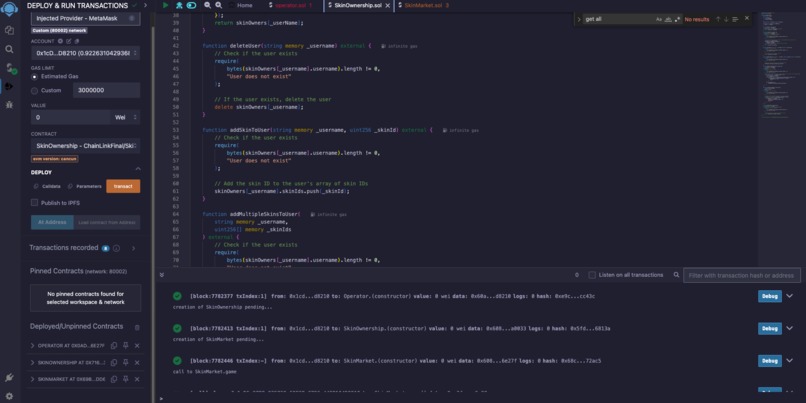Toggle the AI copilot switch in toolbar
Viewport: 806px width, 403px height.
(191, 5)
